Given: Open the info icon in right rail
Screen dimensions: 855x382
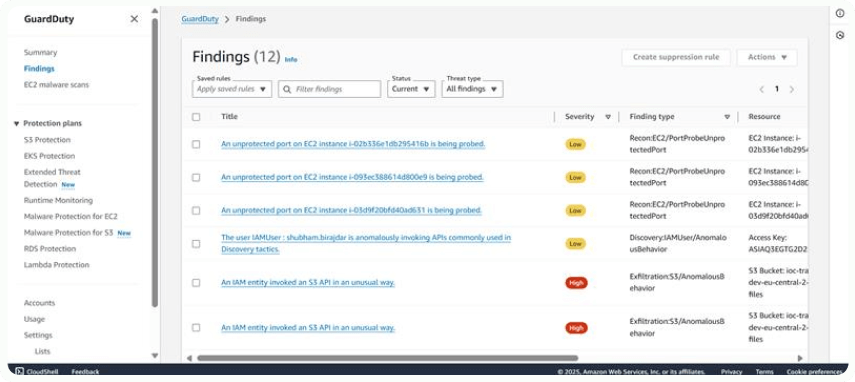Looking at the screenshot, I should click(x=840, y=14).
